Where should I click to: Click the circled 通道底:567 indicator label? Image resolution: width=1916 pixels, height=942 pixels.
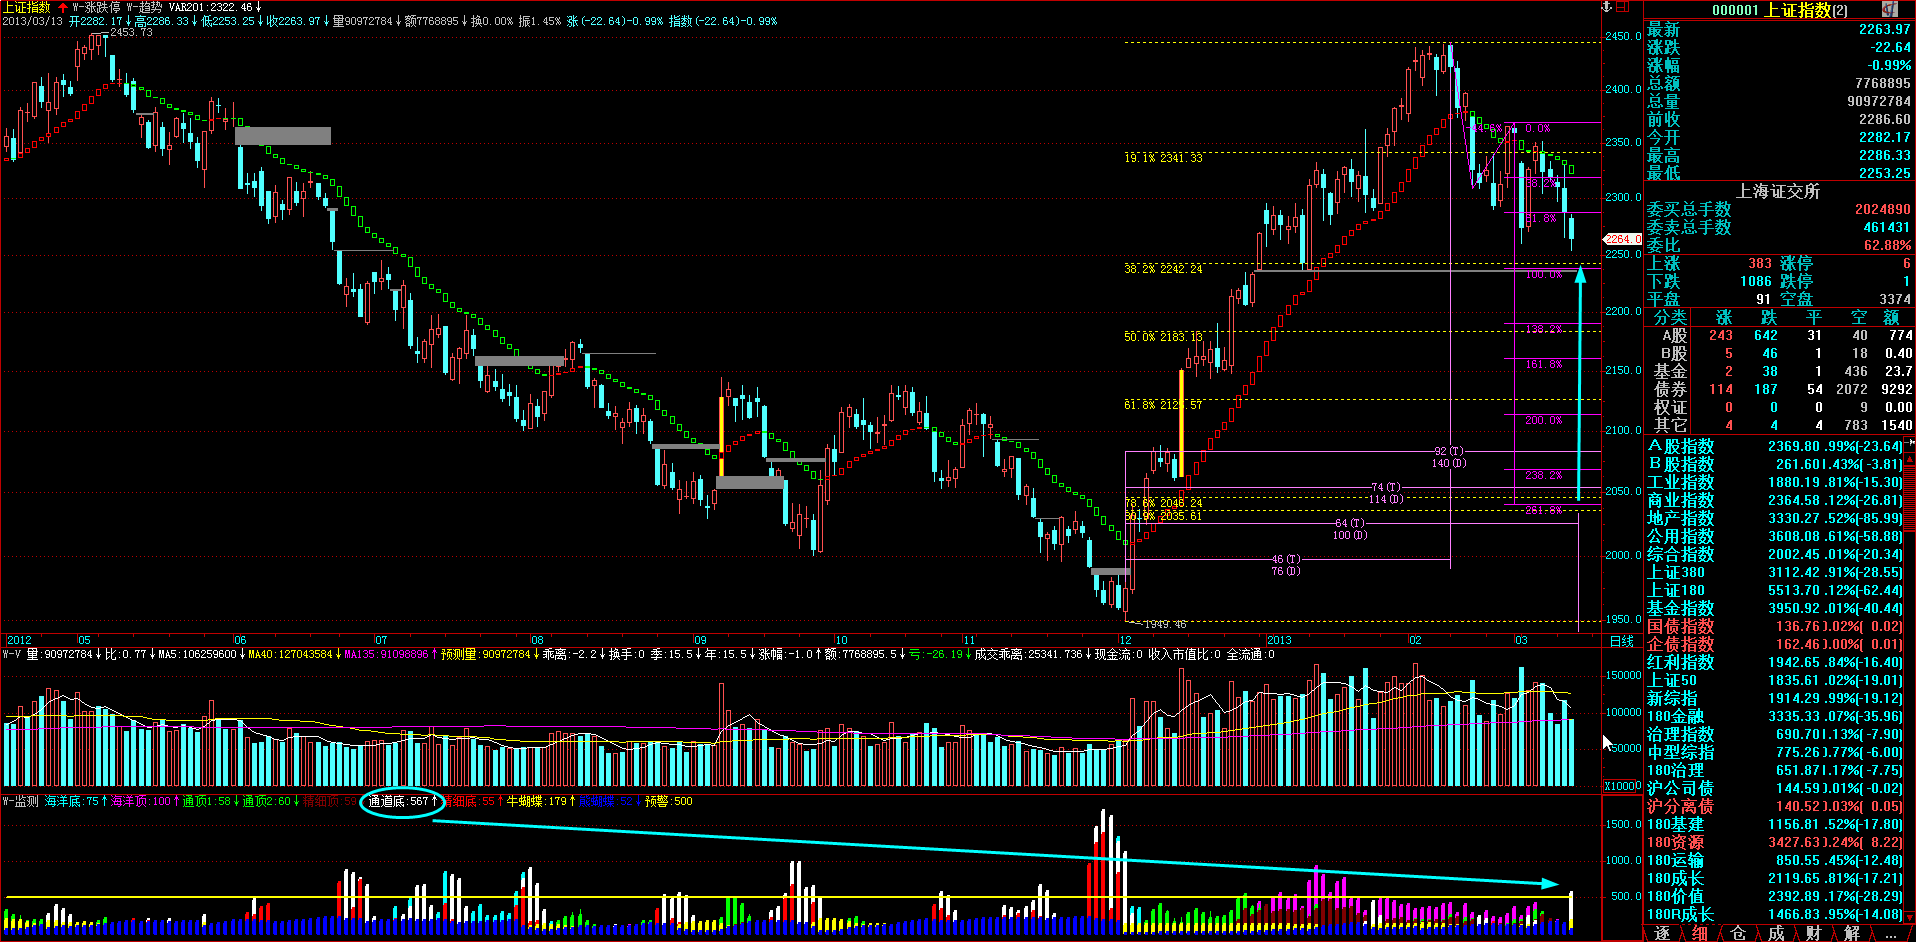coord(401,801)
